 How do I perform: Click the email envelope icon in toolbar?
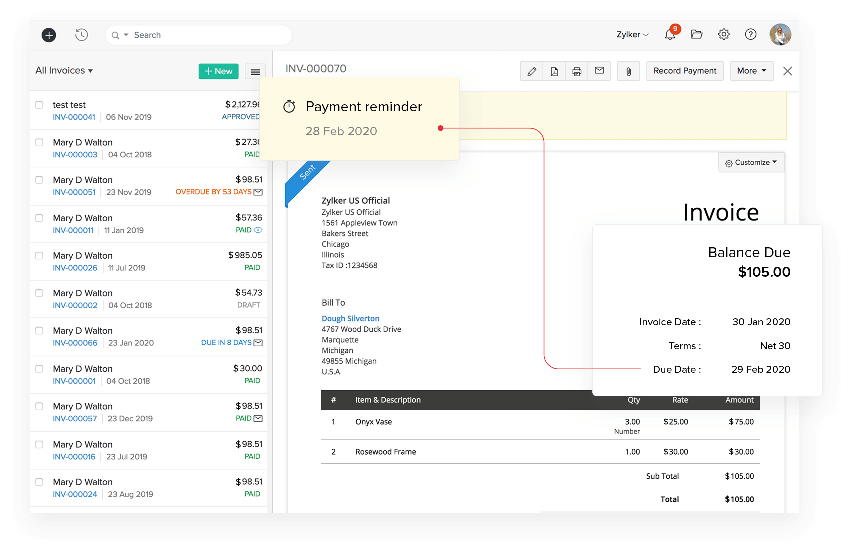[x=599, y=71]
